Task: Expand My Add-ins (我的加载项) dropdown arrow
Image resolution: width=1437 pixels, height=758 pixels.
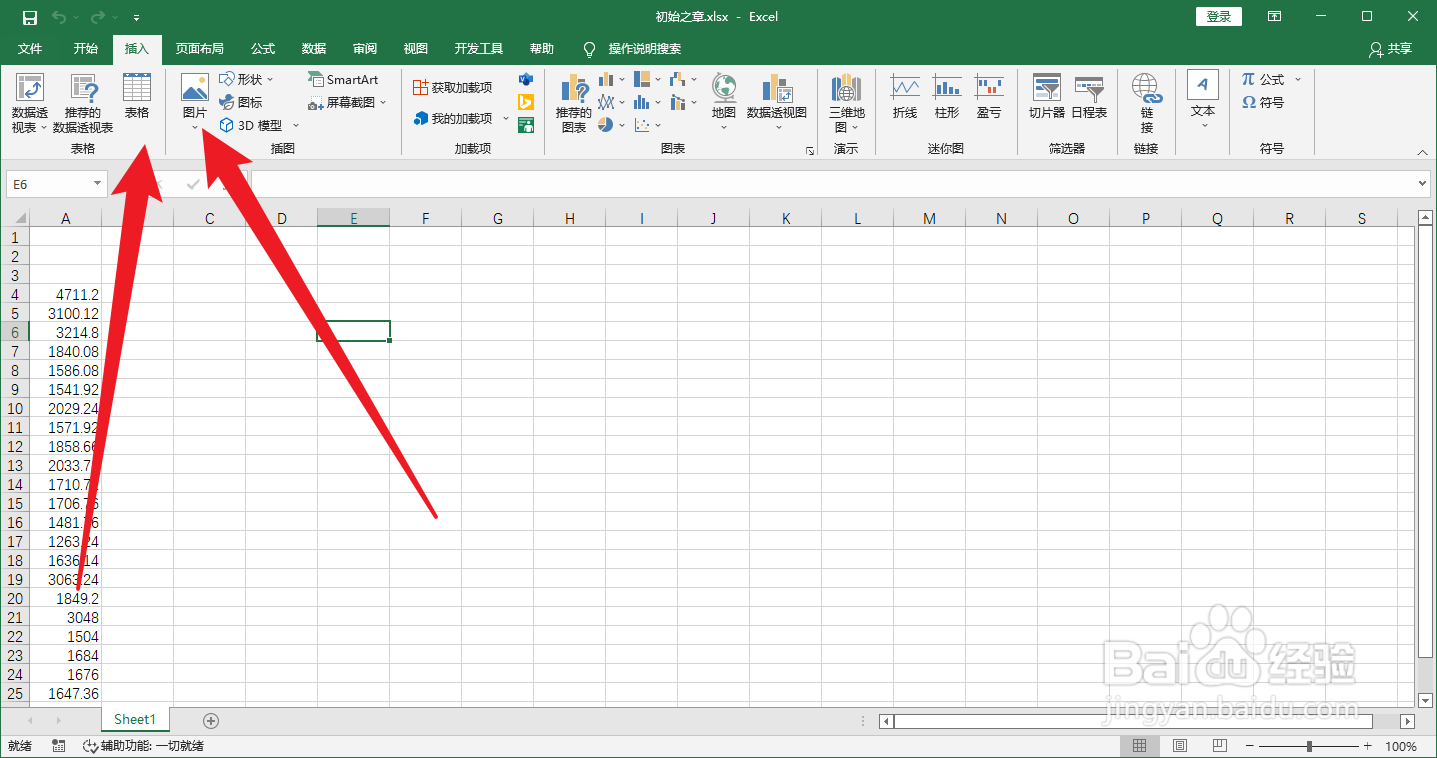Action: click(x=505, y=119)
